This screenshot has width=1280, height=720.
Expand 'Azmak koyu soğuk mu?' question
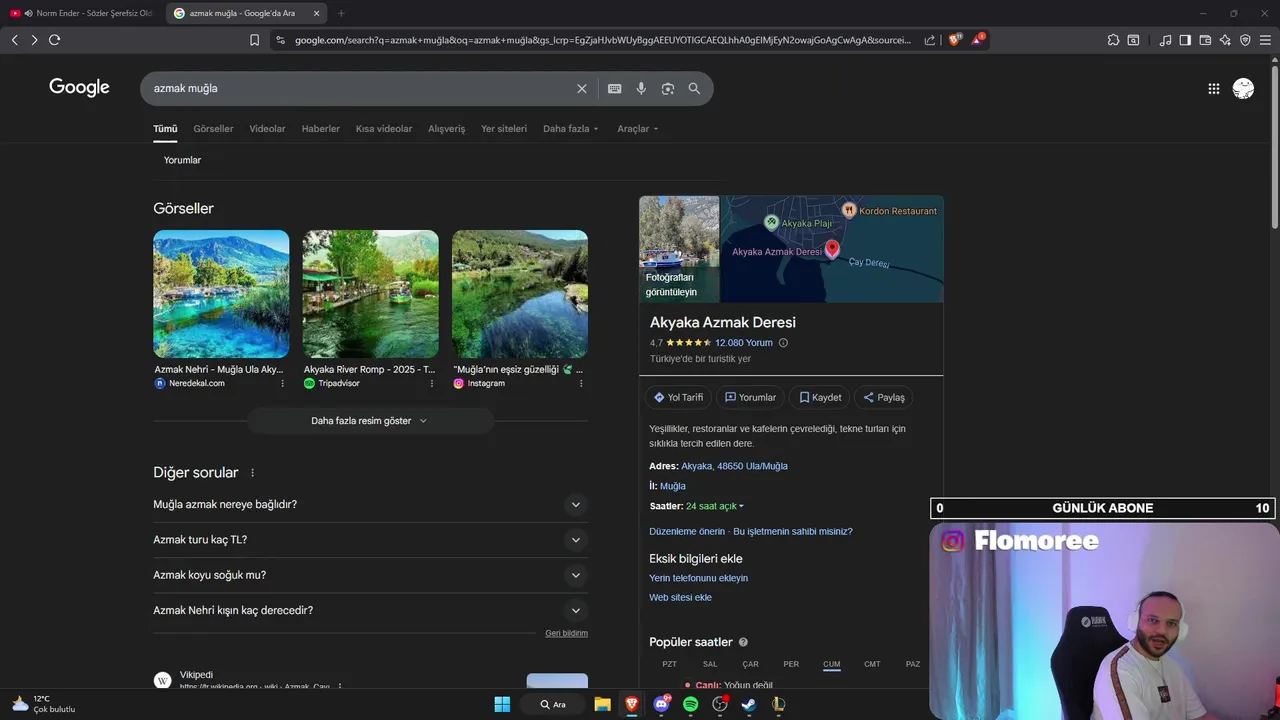click(x=370, y=575)
